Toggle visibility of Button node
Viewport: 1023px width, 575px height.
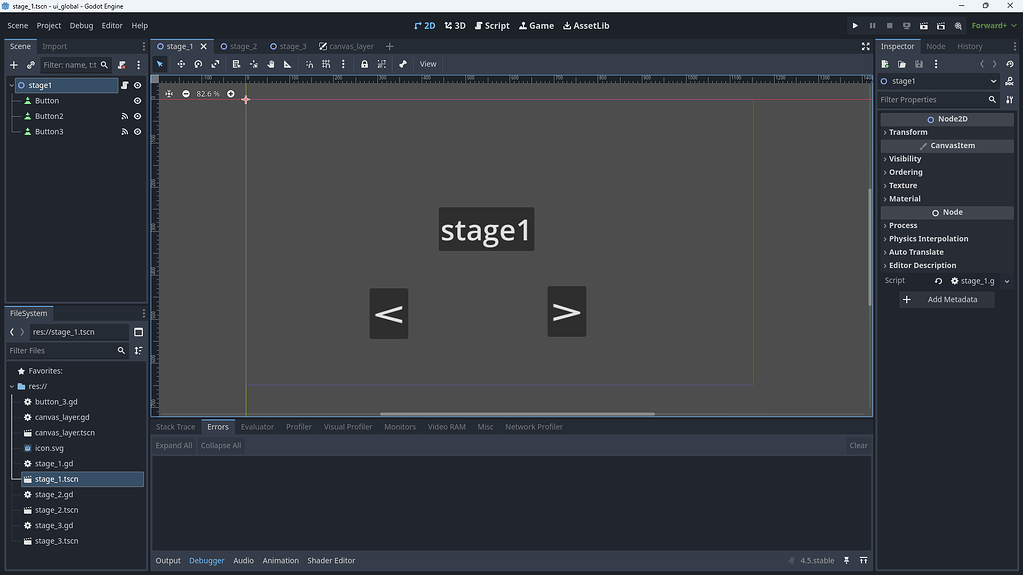138,101
